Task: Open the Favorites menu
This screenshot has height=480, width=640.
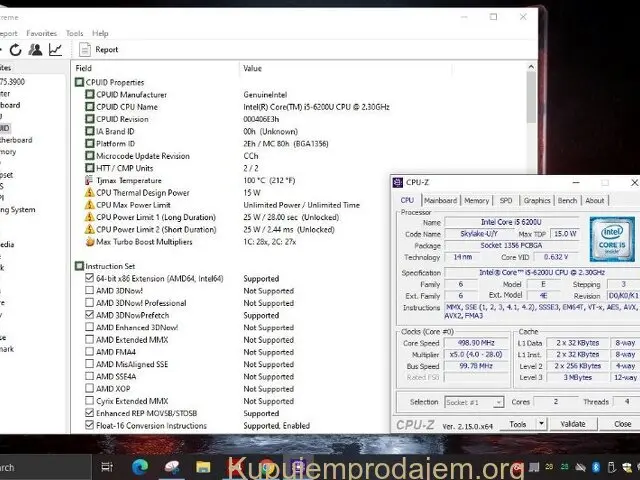Action: click(x=42, y=33)
